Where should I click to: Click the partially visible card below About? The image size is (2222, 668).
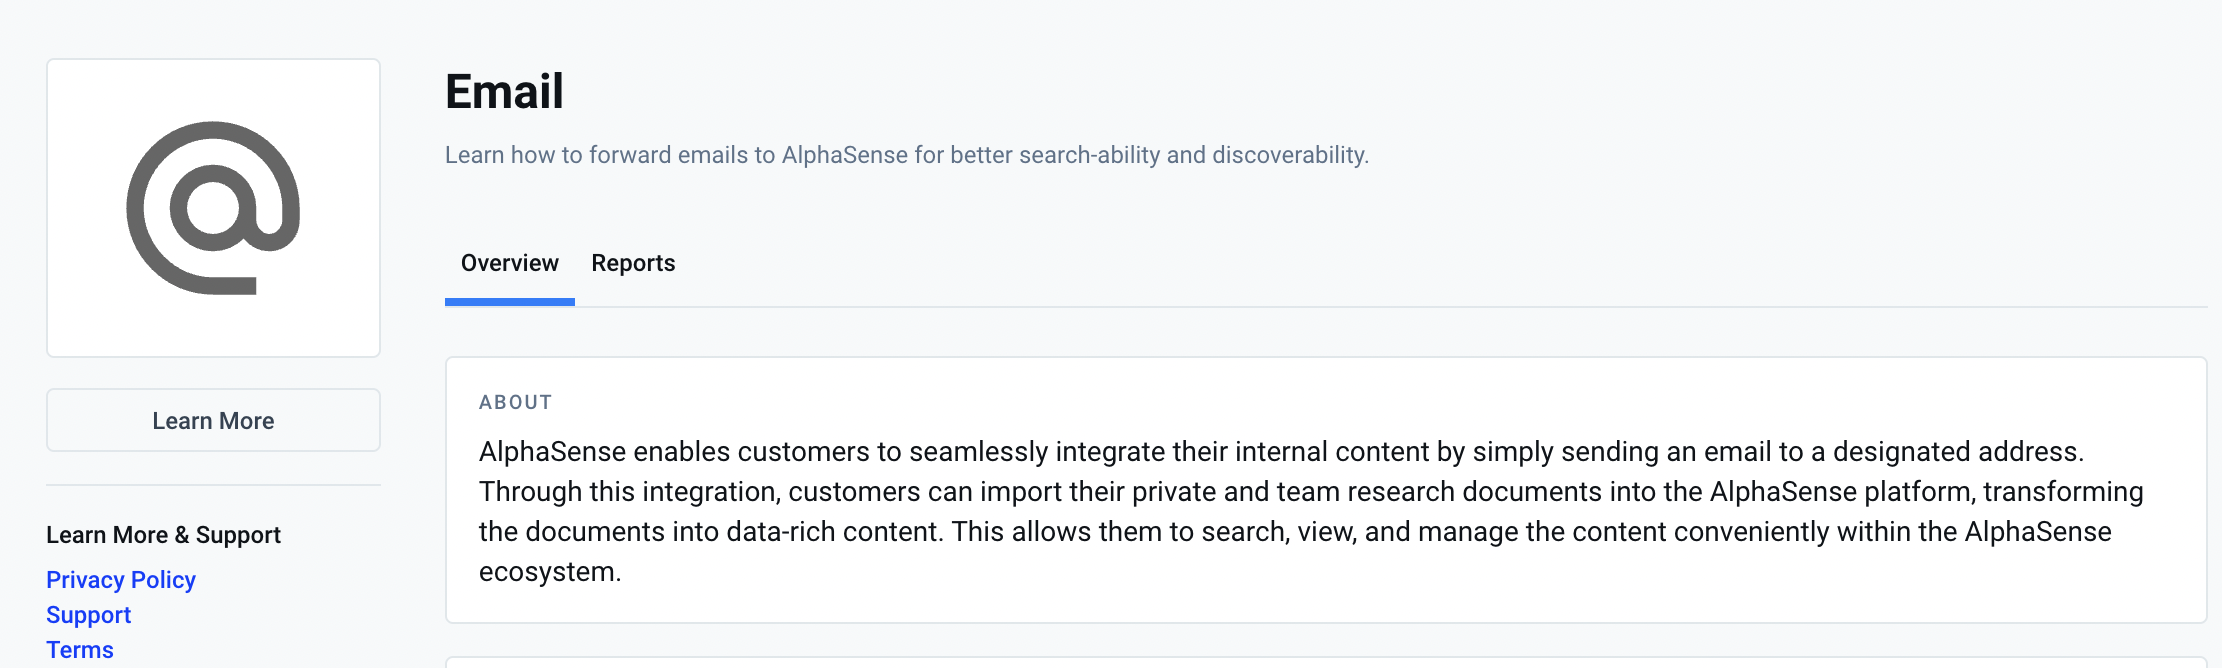(1326, 662)
